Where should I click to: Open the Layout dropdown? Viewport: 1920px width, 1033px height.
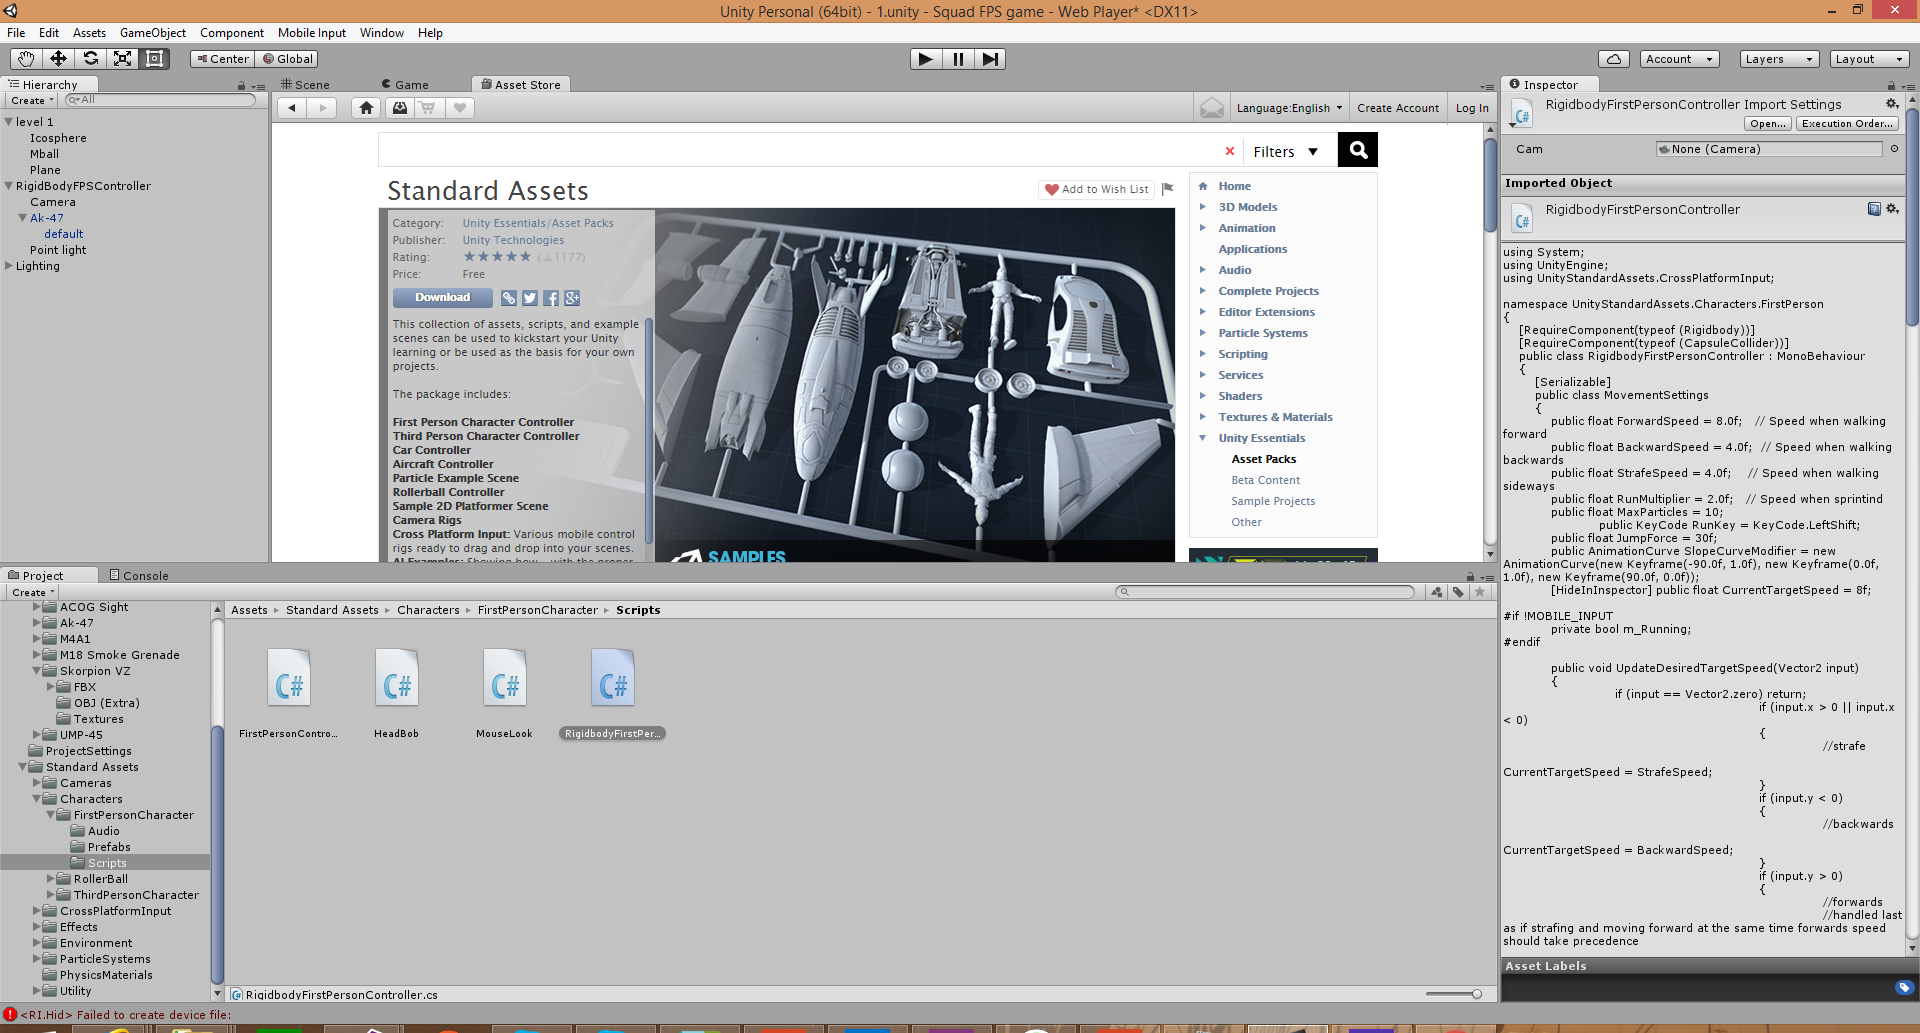[x=1868, y=59]
